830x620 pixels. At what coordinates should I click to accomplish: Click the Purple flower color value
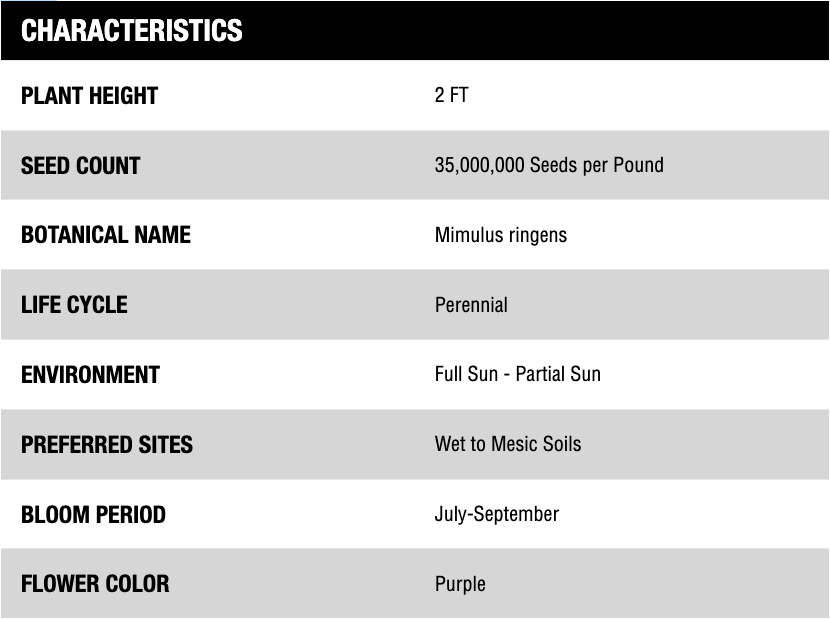[x=460, y=584]
